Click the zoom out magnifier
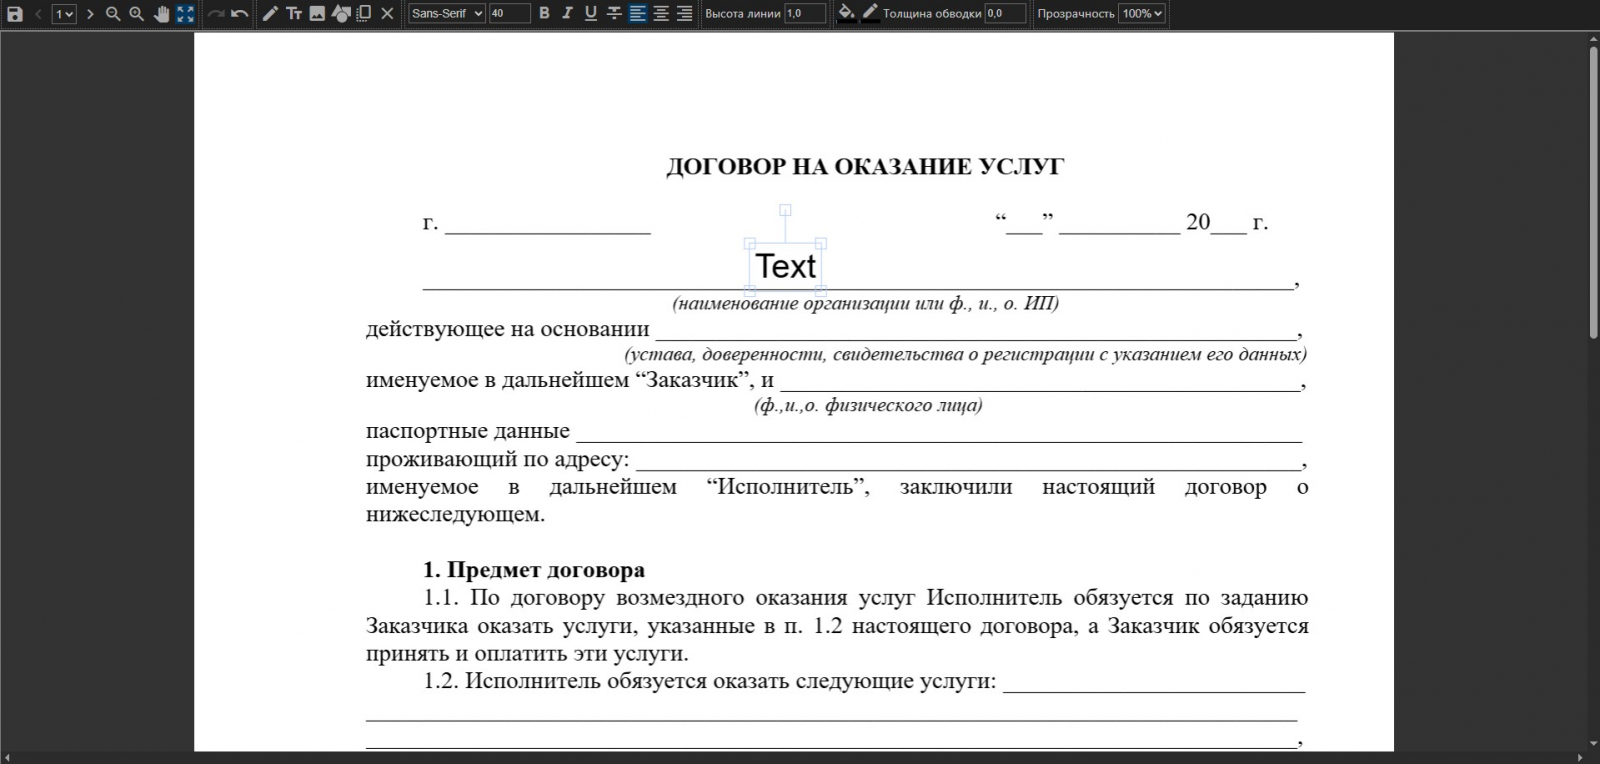 click(x=113, y=14)
